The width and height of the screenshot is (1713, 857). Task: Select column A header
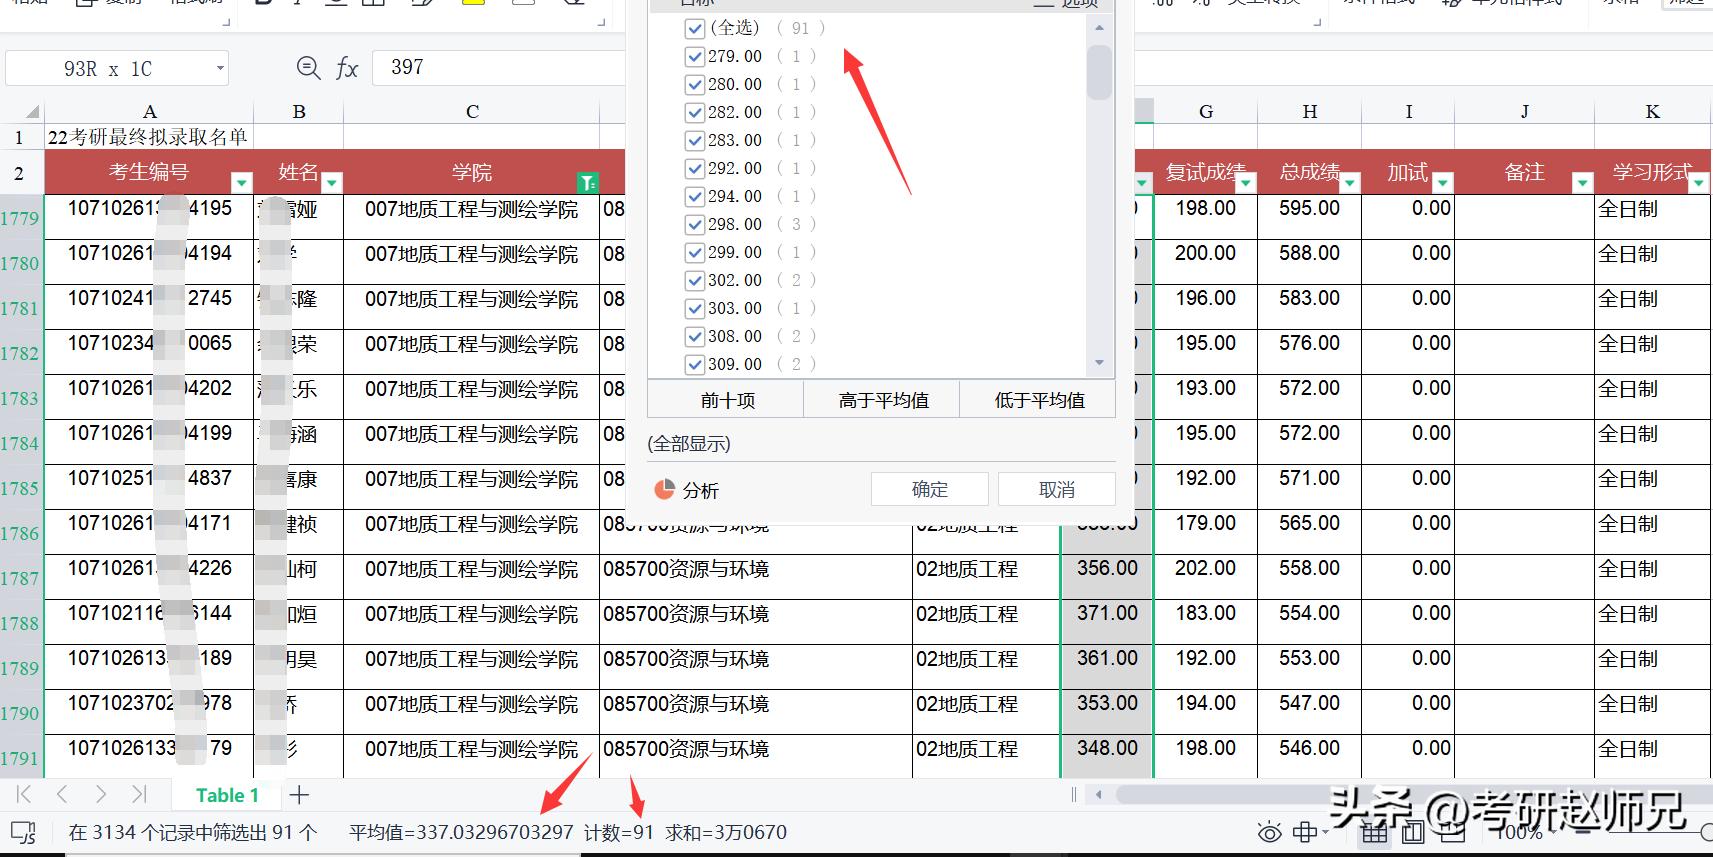coord(149,112)
